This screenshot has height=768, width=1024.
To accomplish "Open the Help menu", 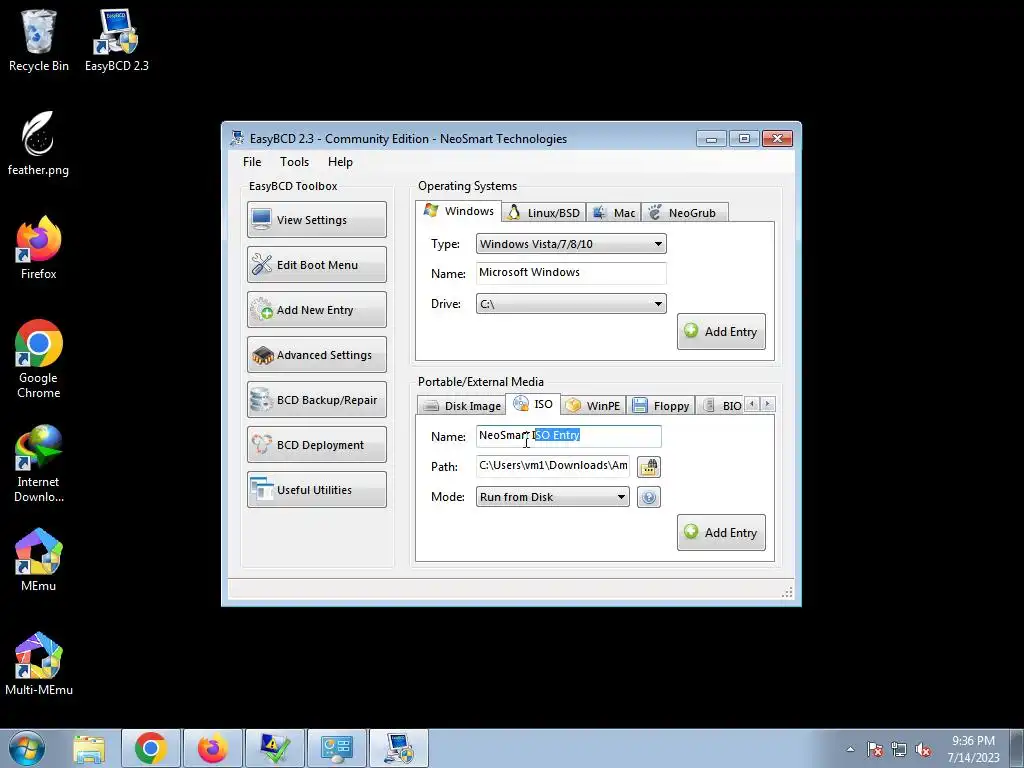I will pyautogui.click(x=340, y=162).
